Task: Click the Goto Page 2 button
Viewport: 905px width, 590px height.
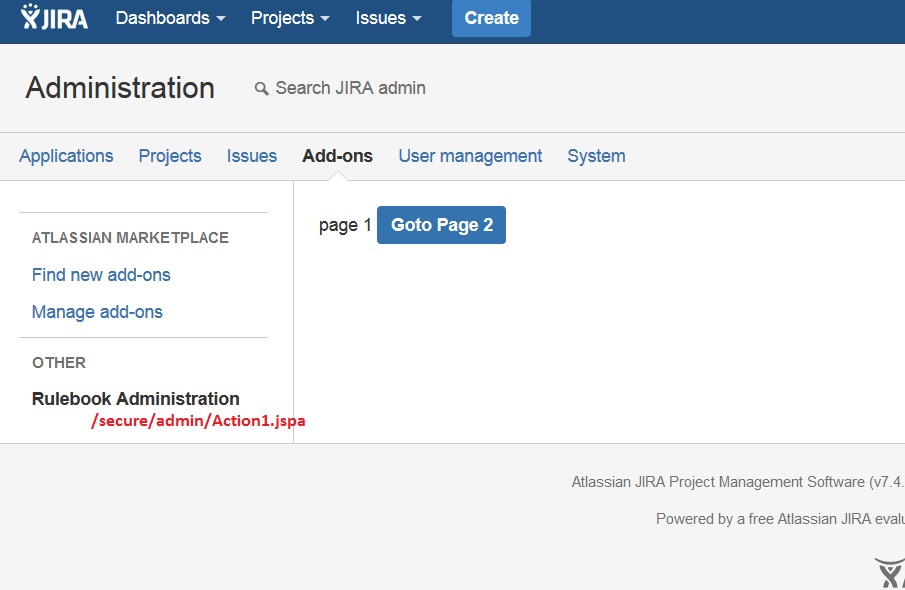Action: (x=442, y=225)
